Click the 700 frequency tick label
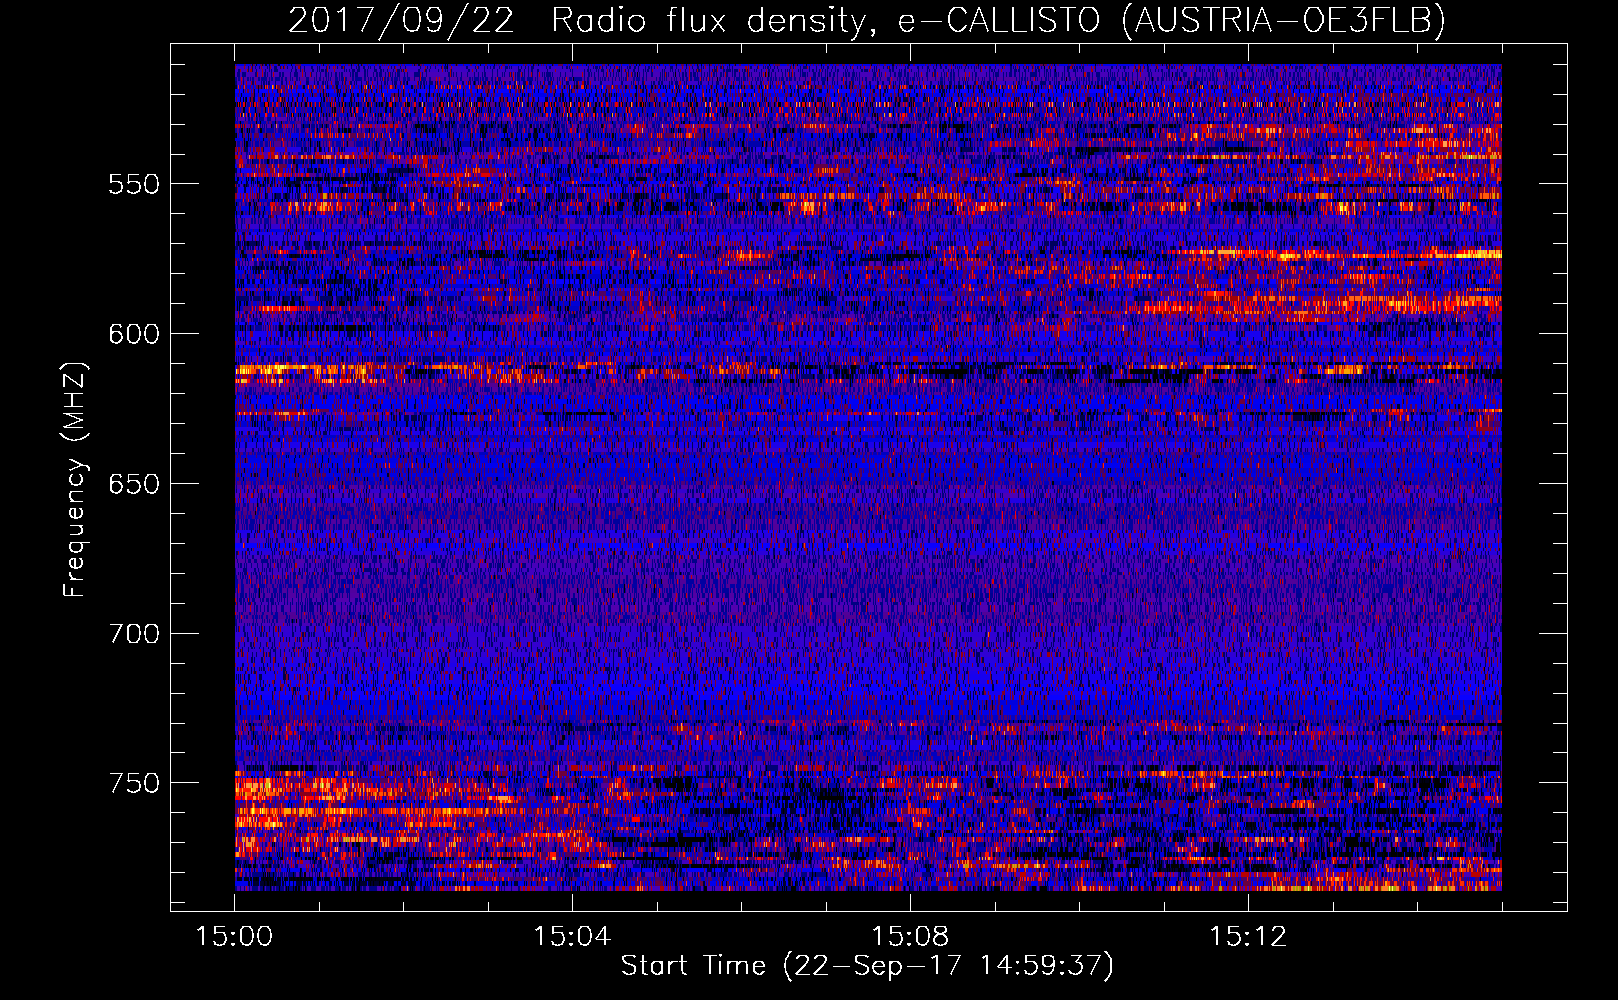The height and width of the screenshot is (1000, 1618). tap(134, 634)
